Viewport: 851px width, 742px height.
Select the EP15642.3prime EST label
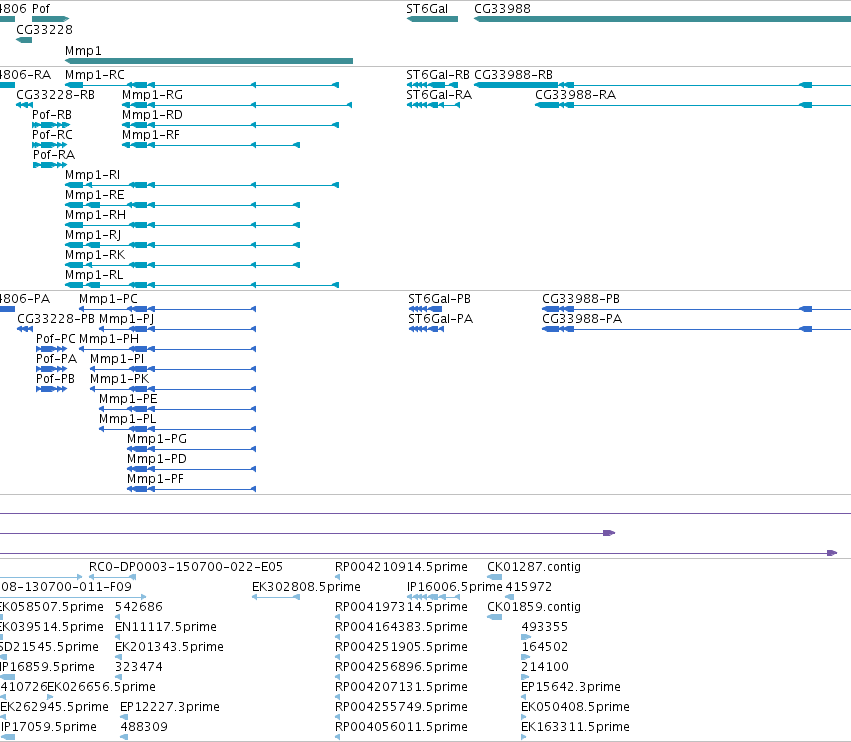571,687
